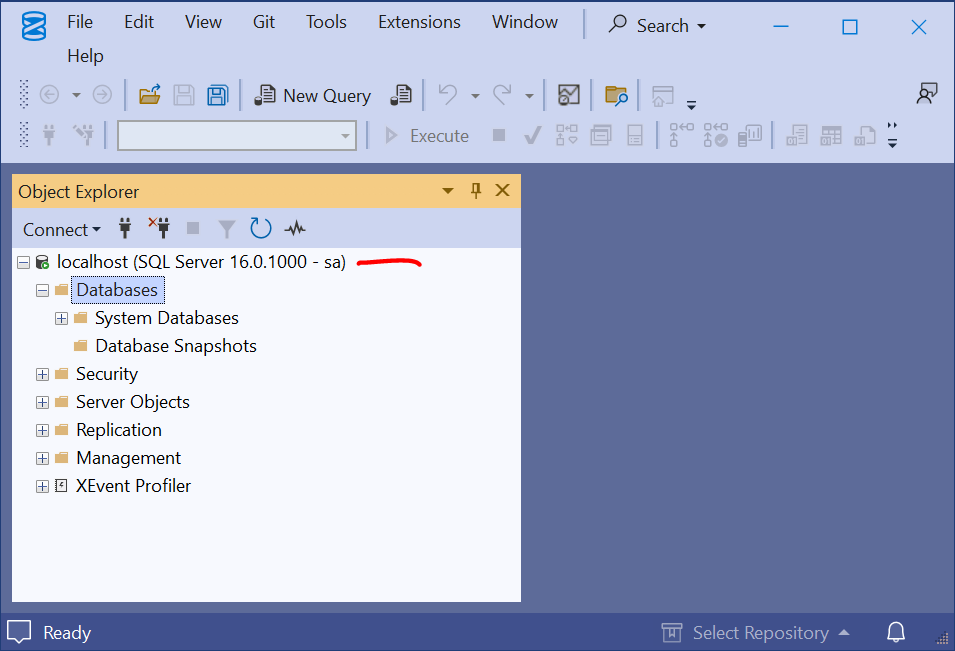Click the Save All disks icon

217,96
